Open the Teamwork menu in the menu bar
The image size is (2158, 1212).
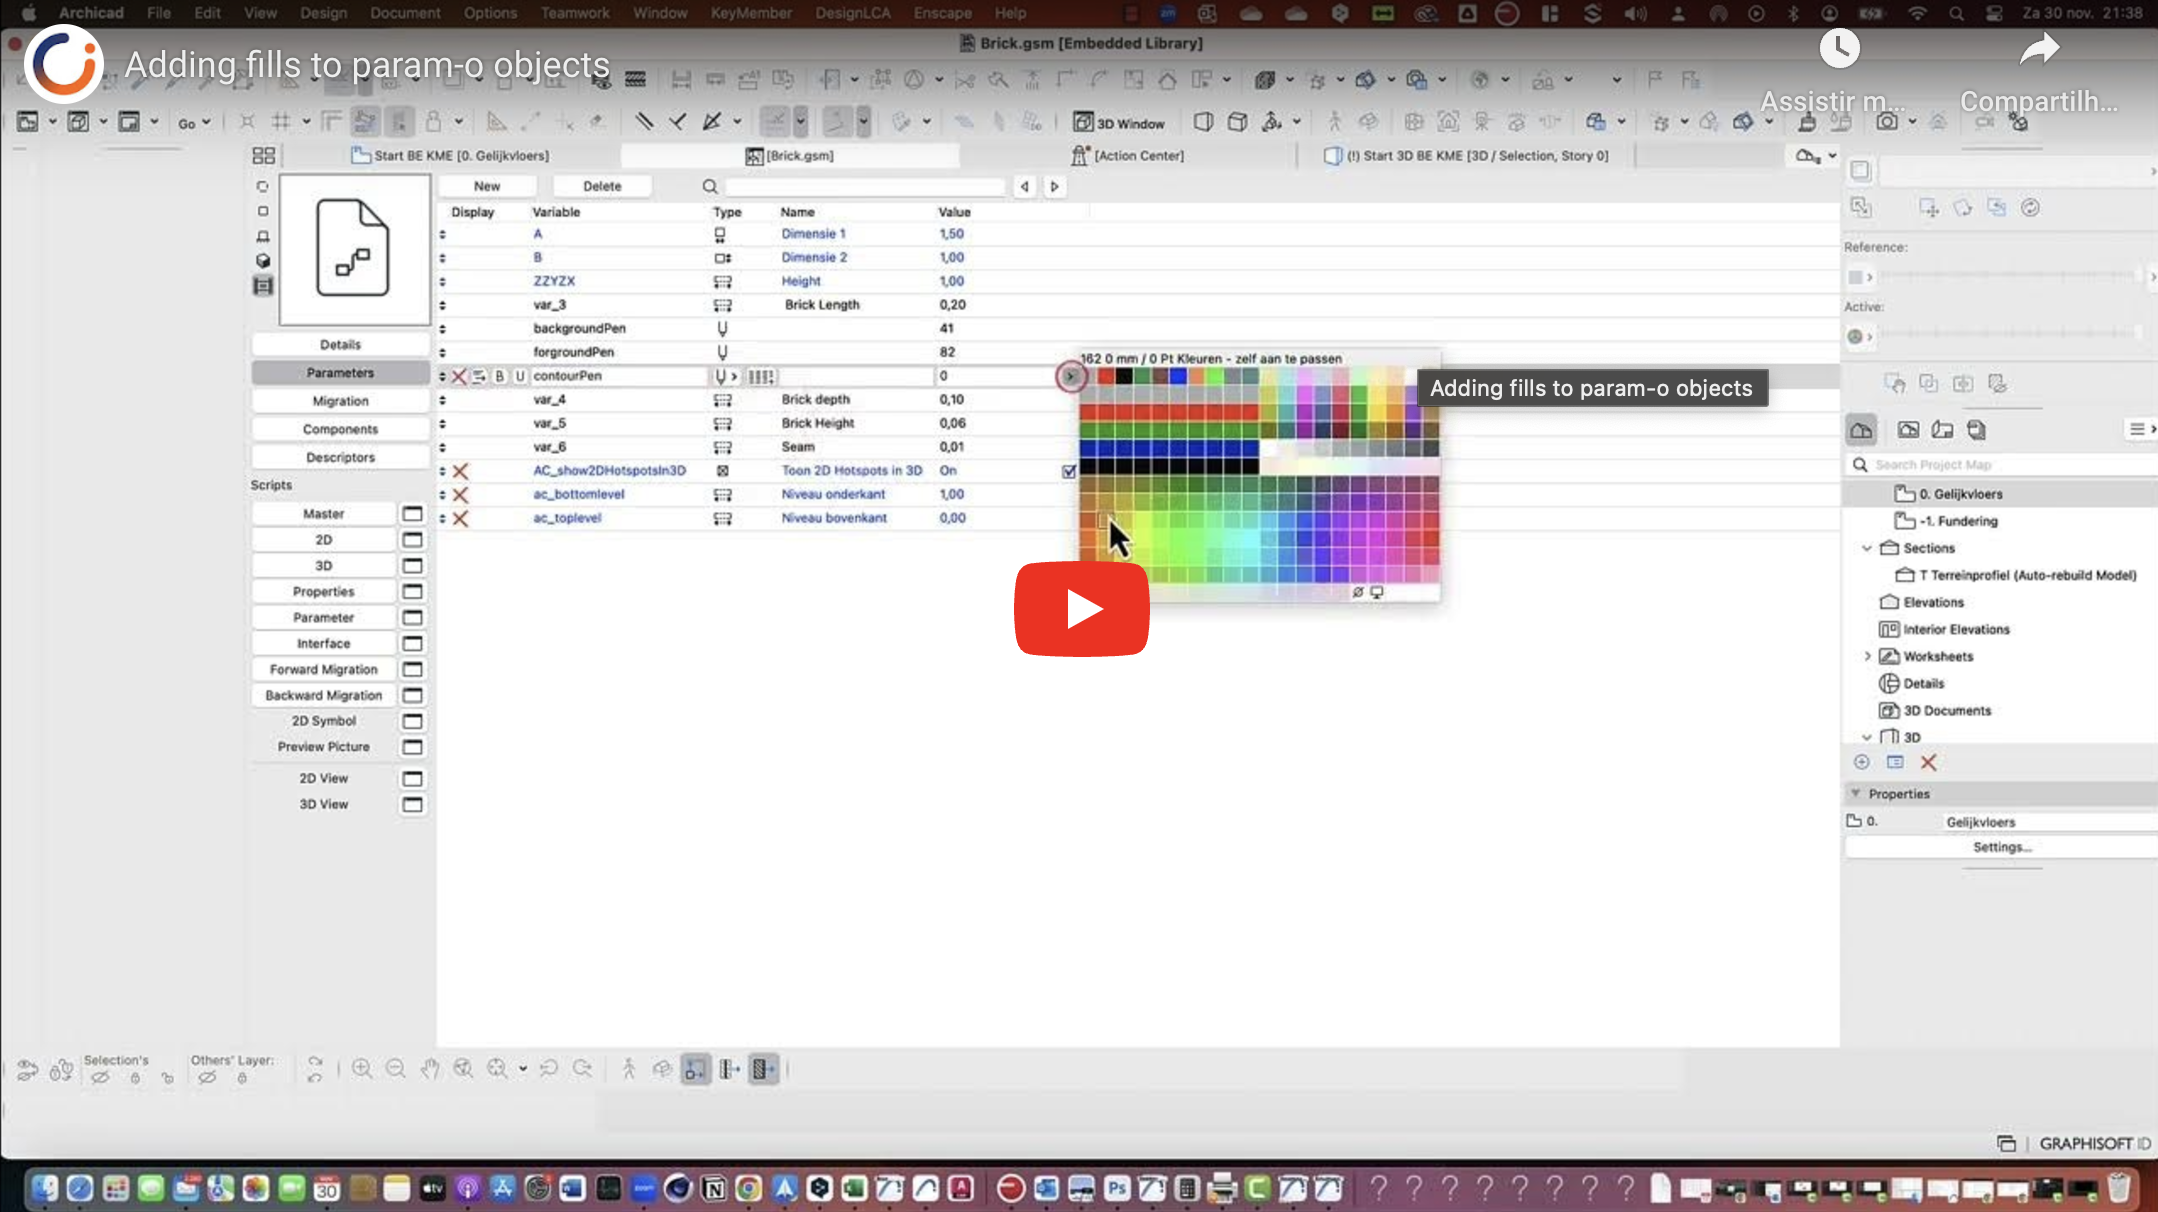point(575,13)
